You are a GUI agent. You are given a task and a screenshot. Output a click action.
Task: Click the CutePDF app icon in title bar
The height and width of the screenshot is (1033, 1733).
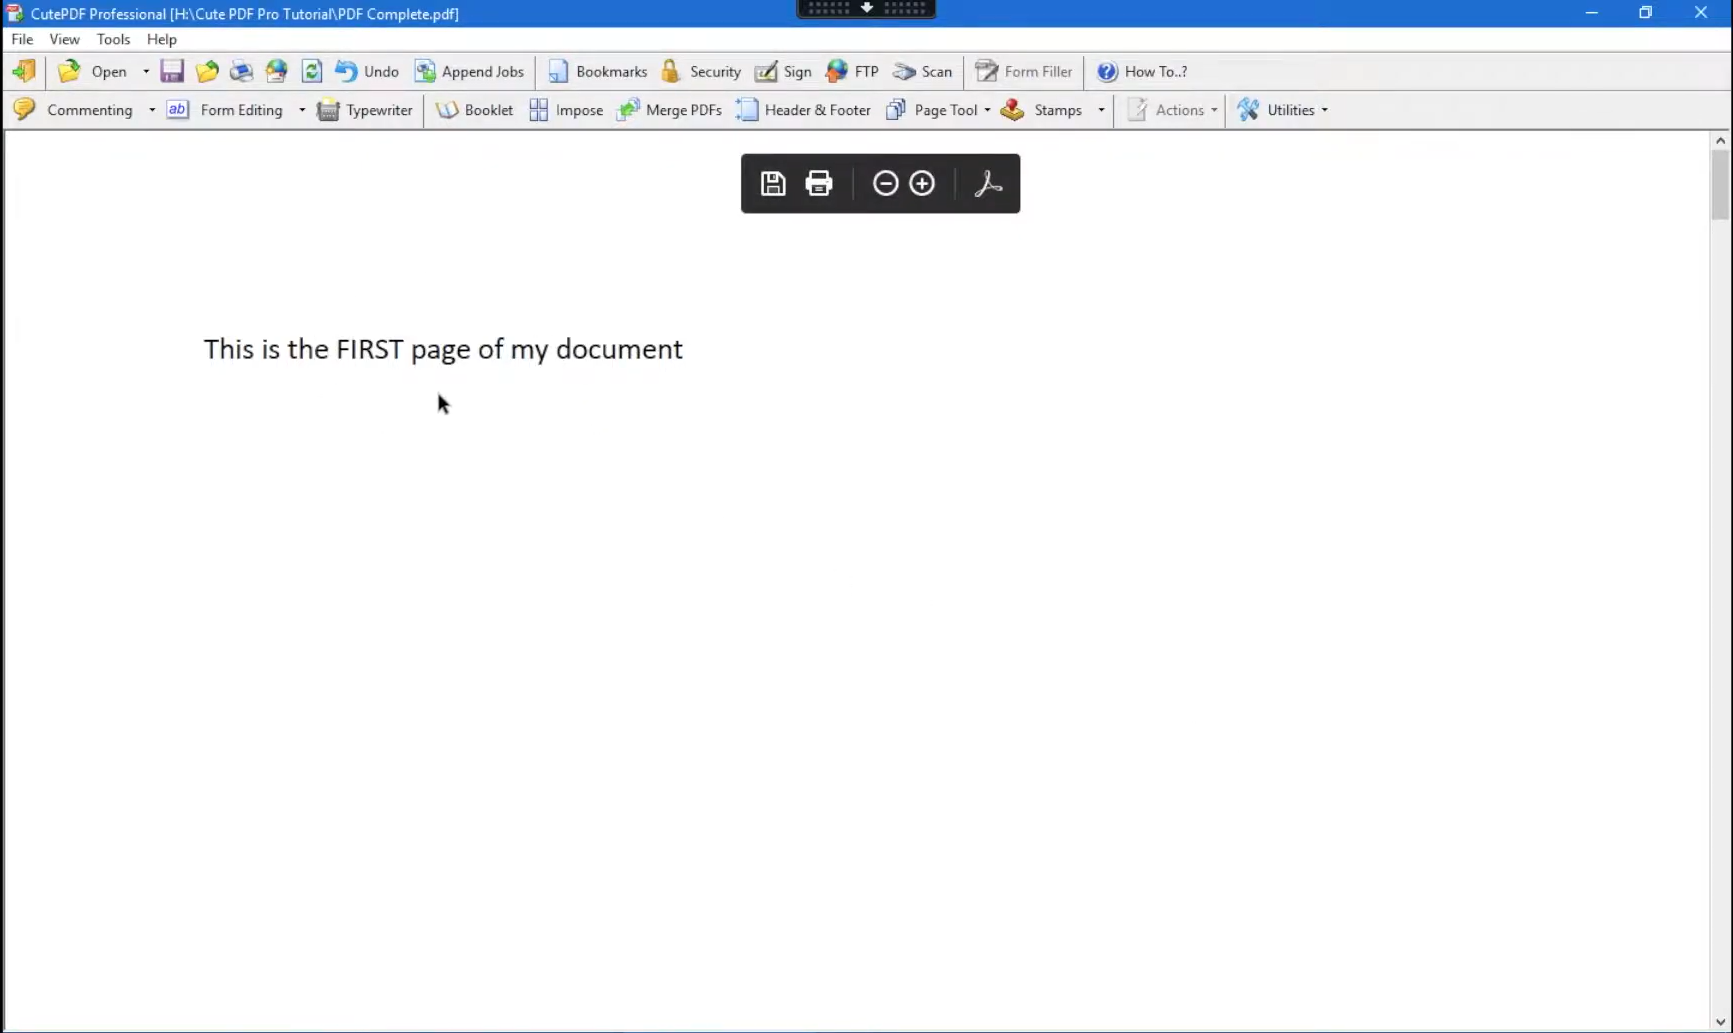pos(14,13)
